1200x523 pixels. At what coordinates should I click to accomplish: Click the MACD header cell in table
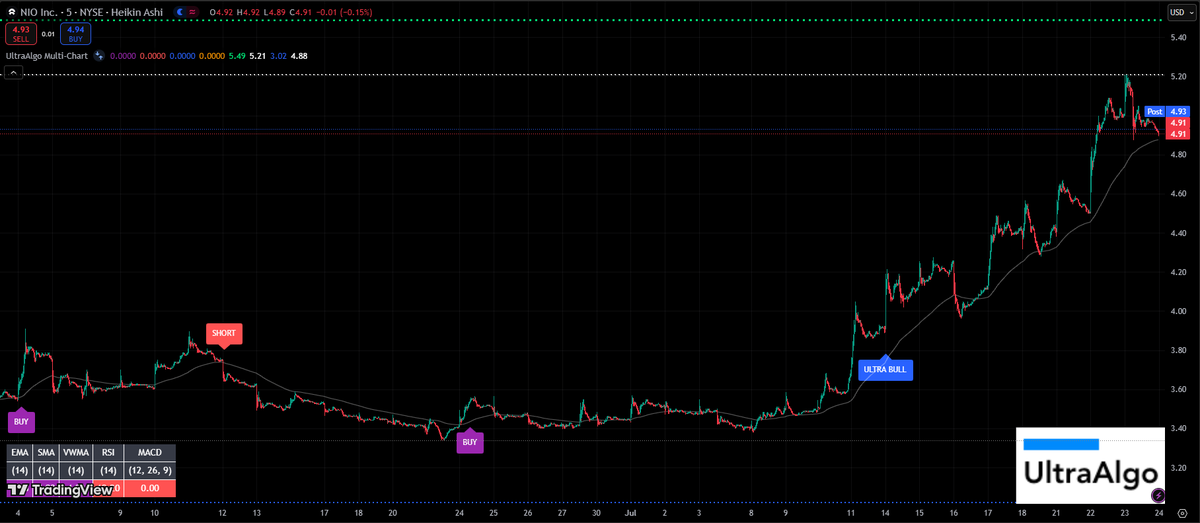pyautogui.click(x=149, y=452)
